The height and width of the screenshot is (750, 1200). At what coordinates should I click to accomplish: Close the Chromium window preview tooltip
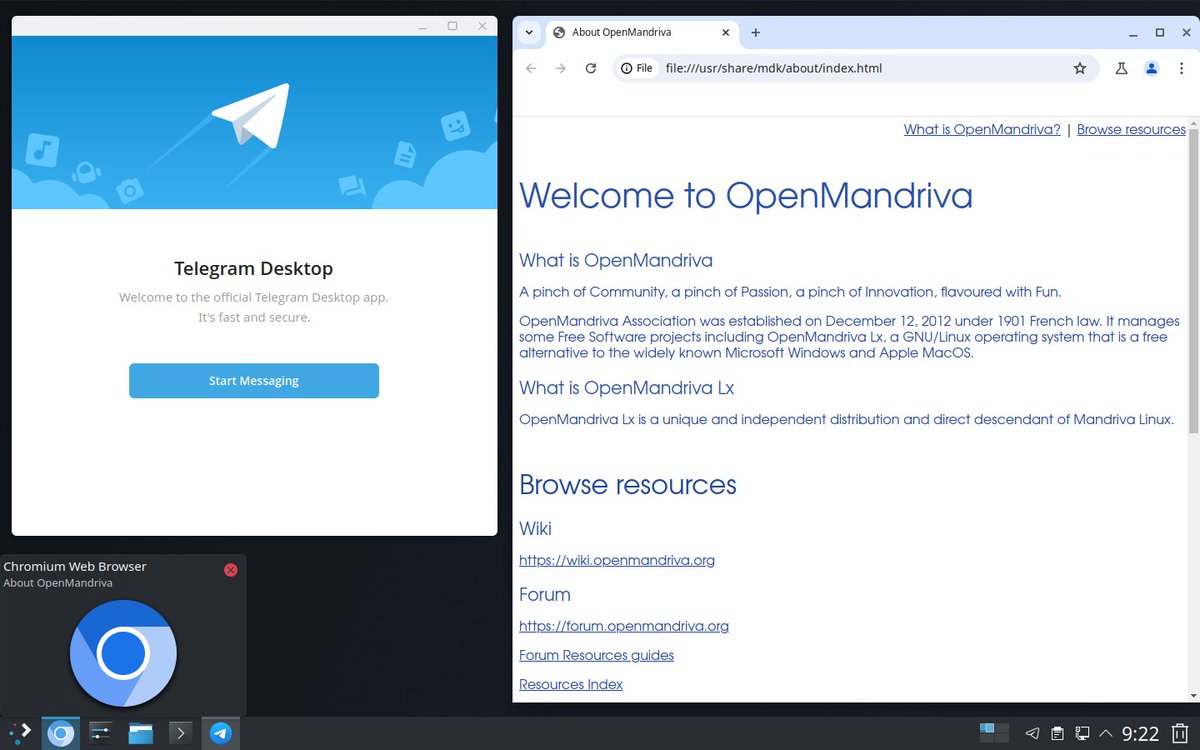coord(231,570)
